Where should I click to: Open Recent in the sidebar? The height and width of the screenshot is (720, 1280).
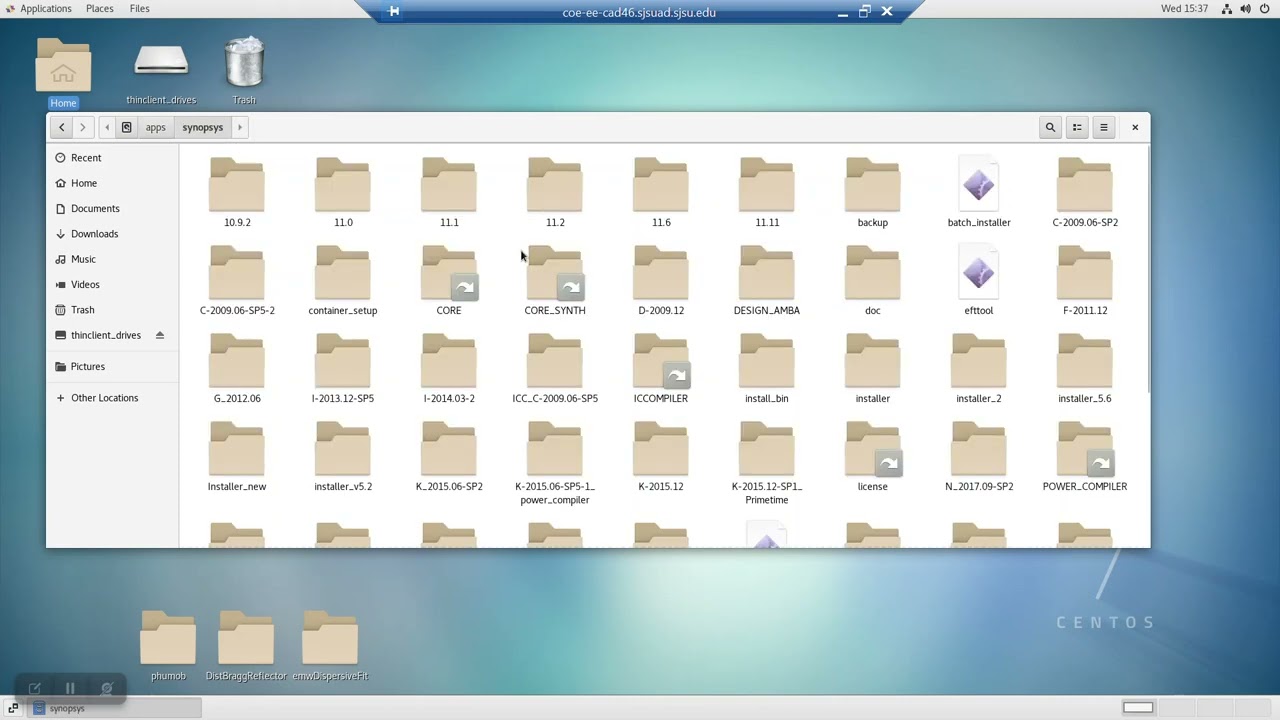pos(113,158)
